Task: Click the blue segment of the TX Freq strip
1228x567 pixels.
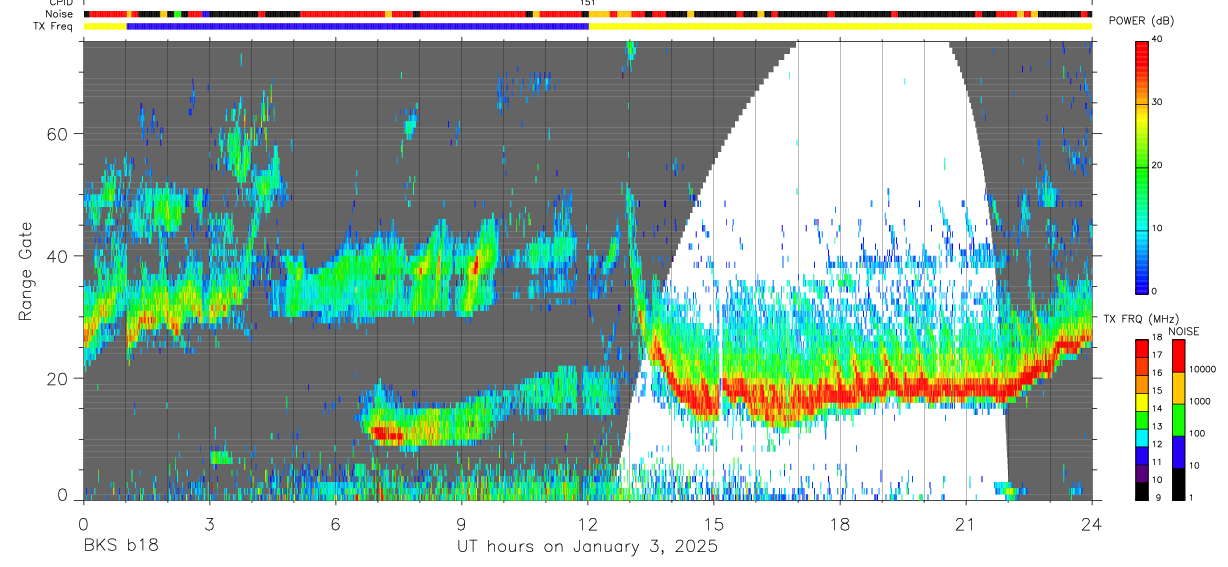Action: [x=358, y=26]
